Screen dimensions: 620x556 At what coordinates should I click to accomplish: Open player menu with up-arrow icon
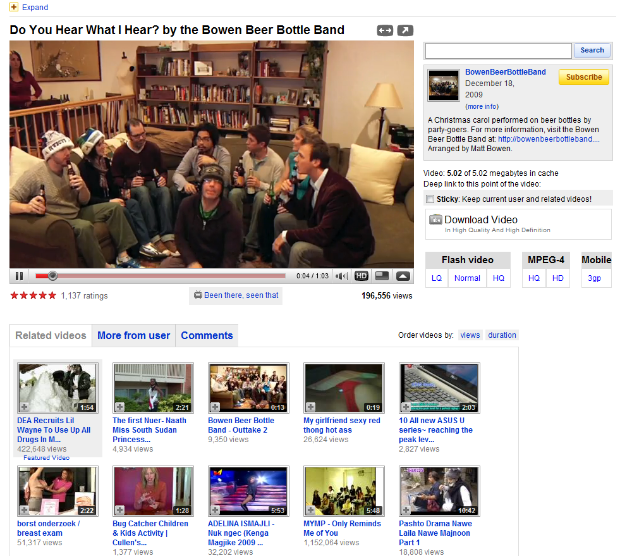coord(403,276)
